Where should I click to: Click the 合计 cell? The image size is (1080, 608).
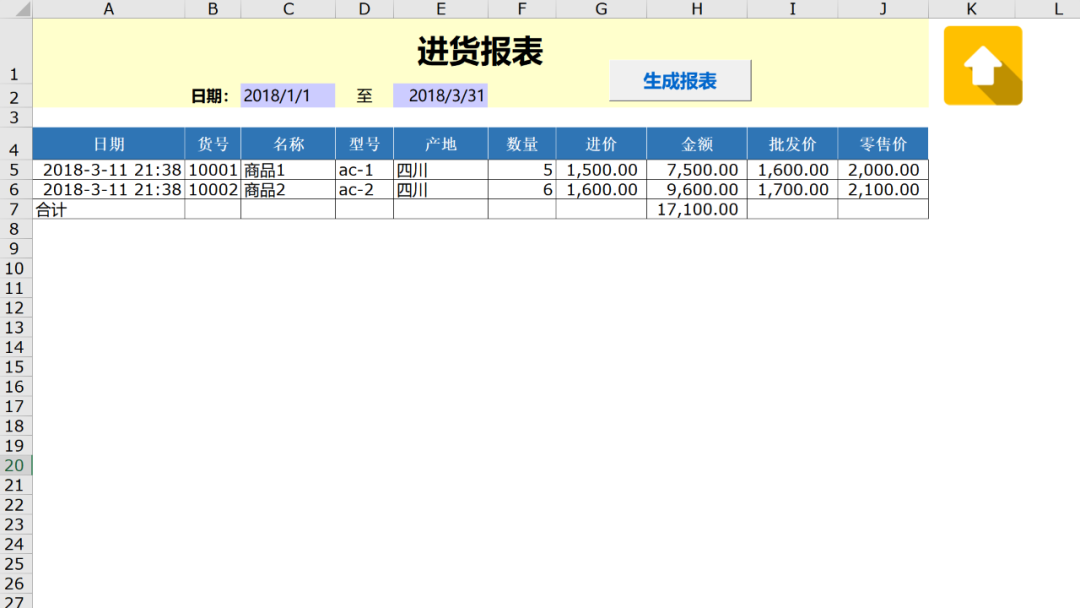click(108, 209)
